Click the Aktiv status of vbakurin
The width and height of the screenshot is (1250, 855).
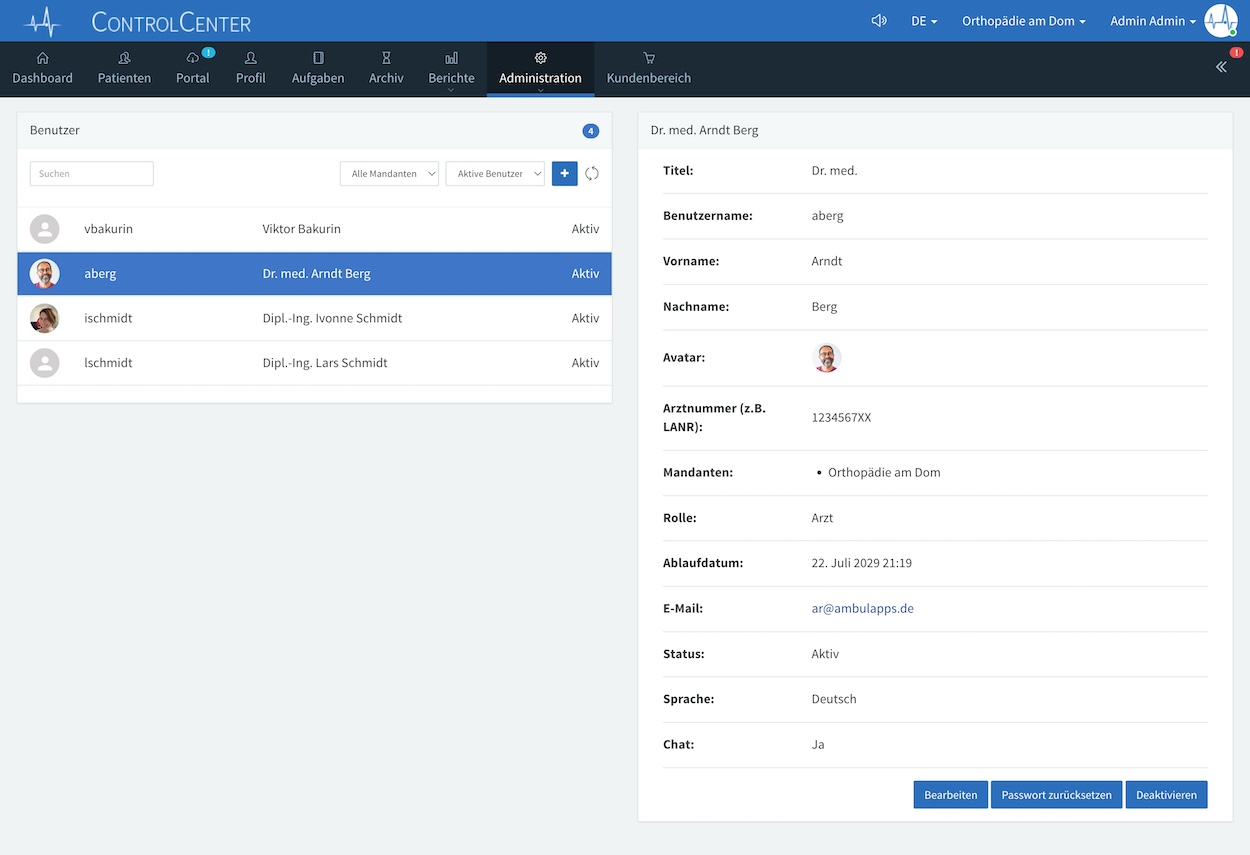point(585,229)
